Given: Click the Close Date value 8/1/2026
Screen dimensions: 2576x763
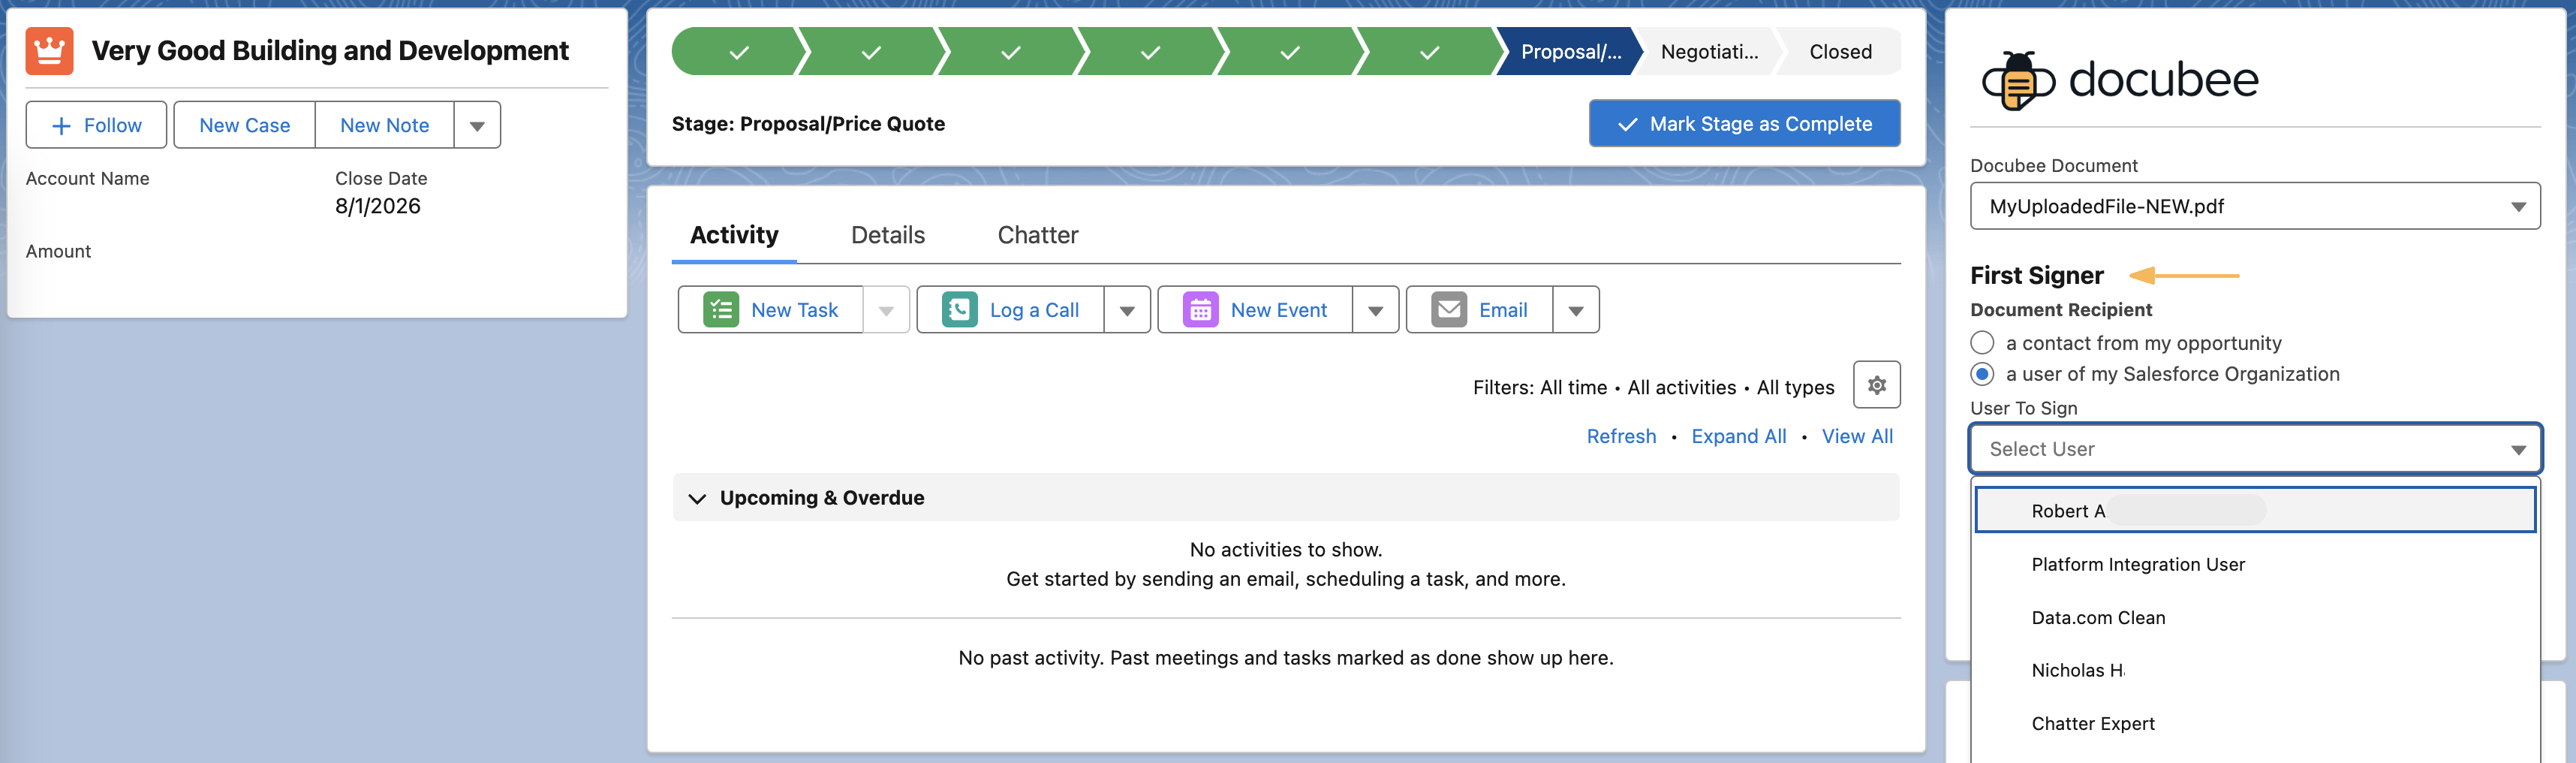Looking at the screenshot, I should tap(377, 206).
